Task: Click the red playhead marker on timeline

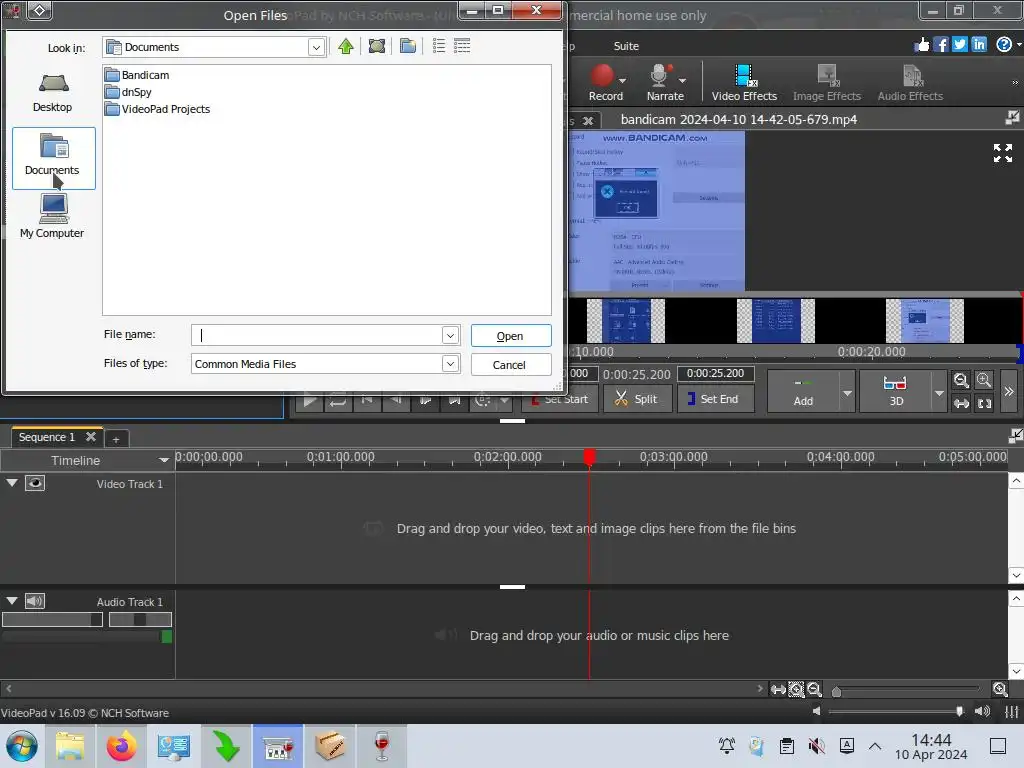Action: coord(589,456)
